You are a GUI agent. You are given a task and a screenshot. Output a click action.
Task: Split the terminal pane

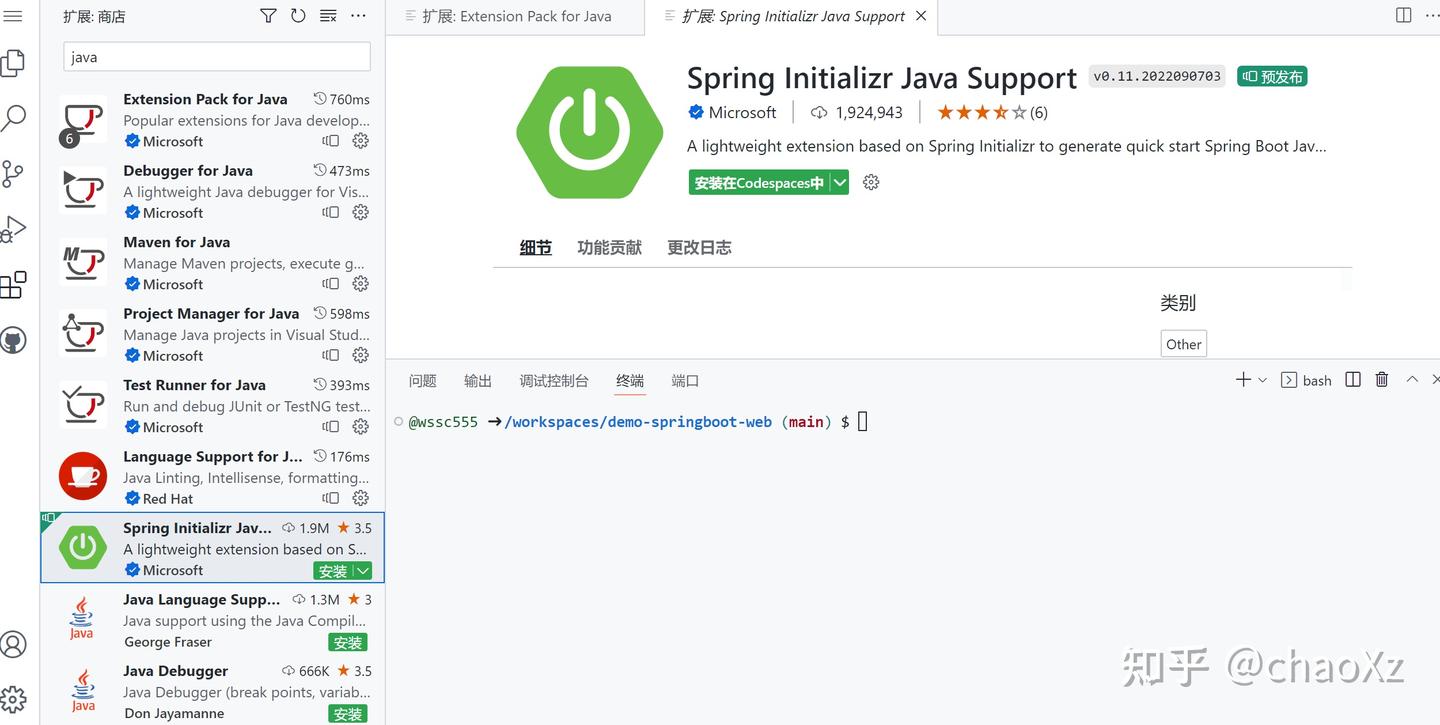1352,379
